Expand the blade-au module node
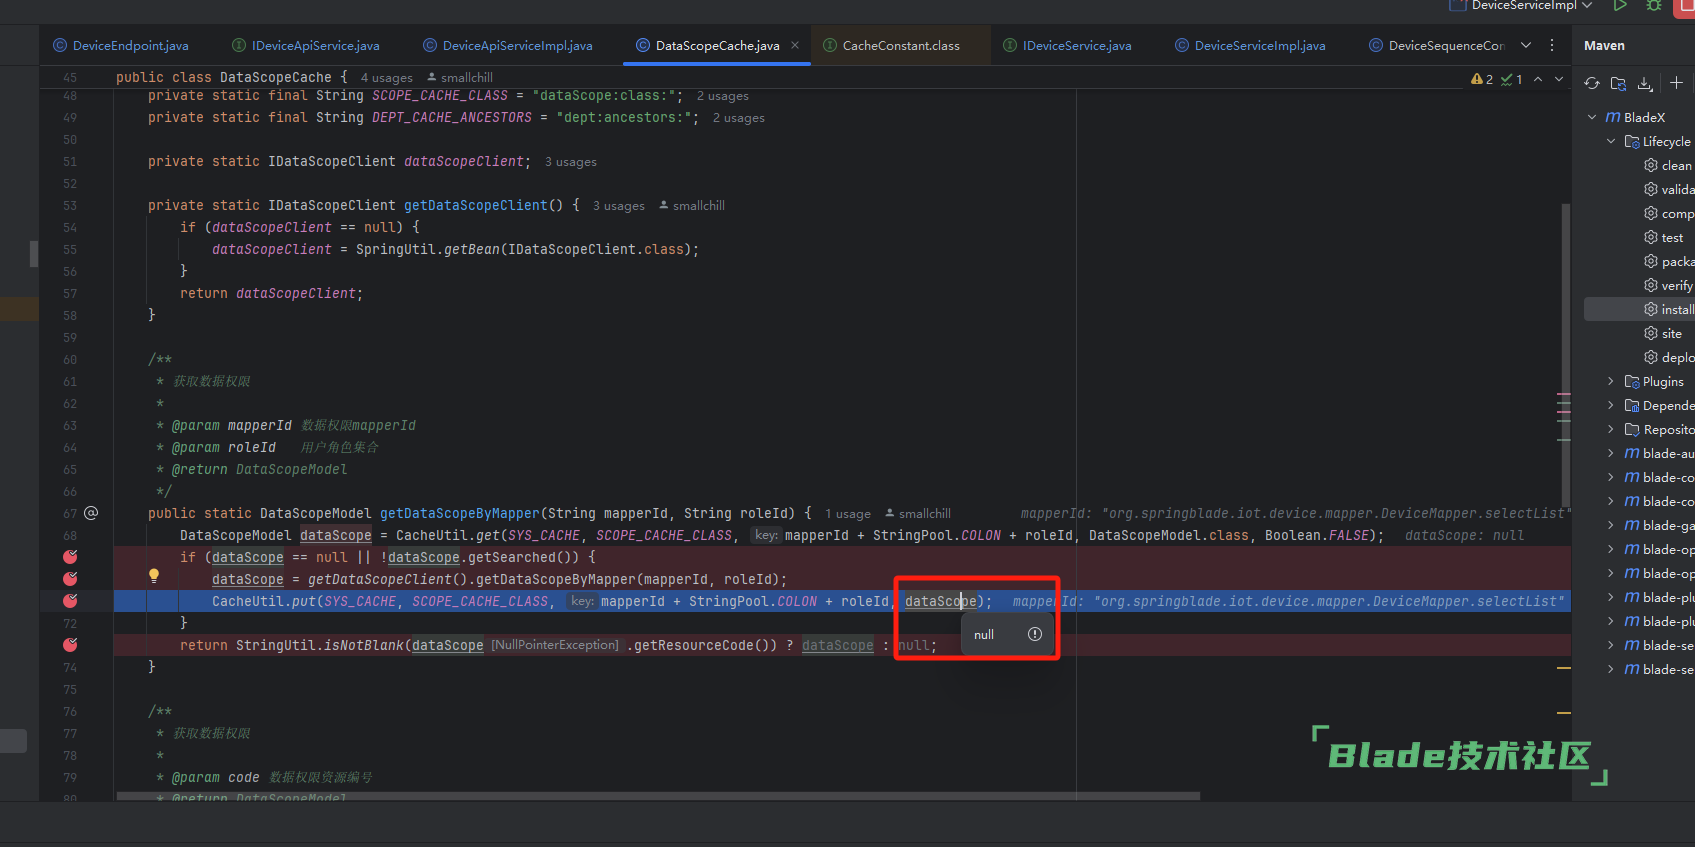The image size is (1695, 847). pos(1611,453)
